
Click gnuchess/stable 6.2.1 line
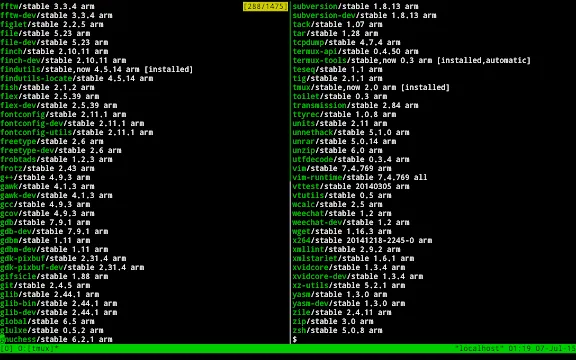pos(56,339)
